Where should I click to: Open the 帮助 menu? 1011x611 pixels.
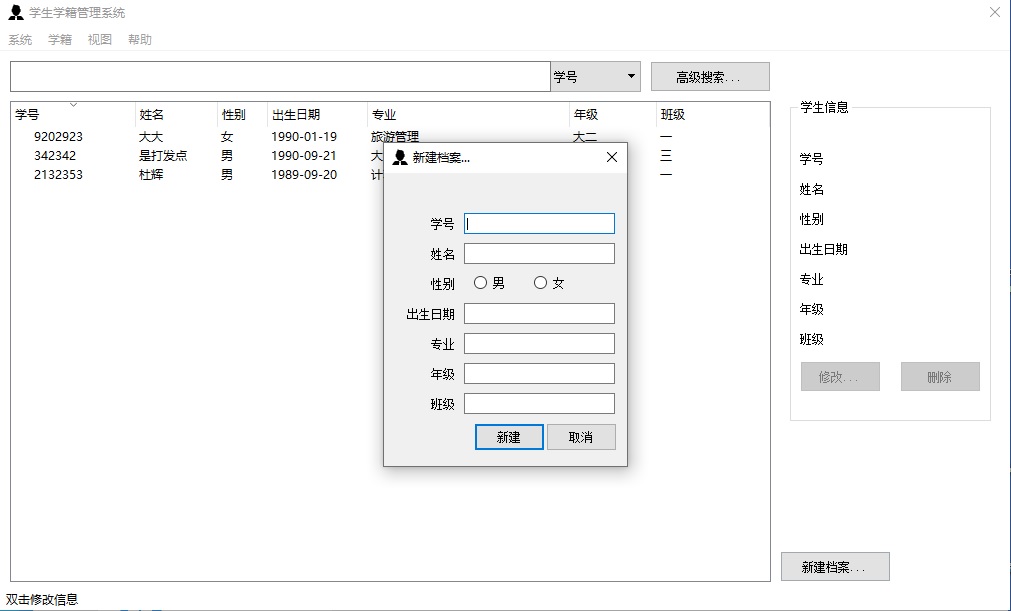(139, 39)
